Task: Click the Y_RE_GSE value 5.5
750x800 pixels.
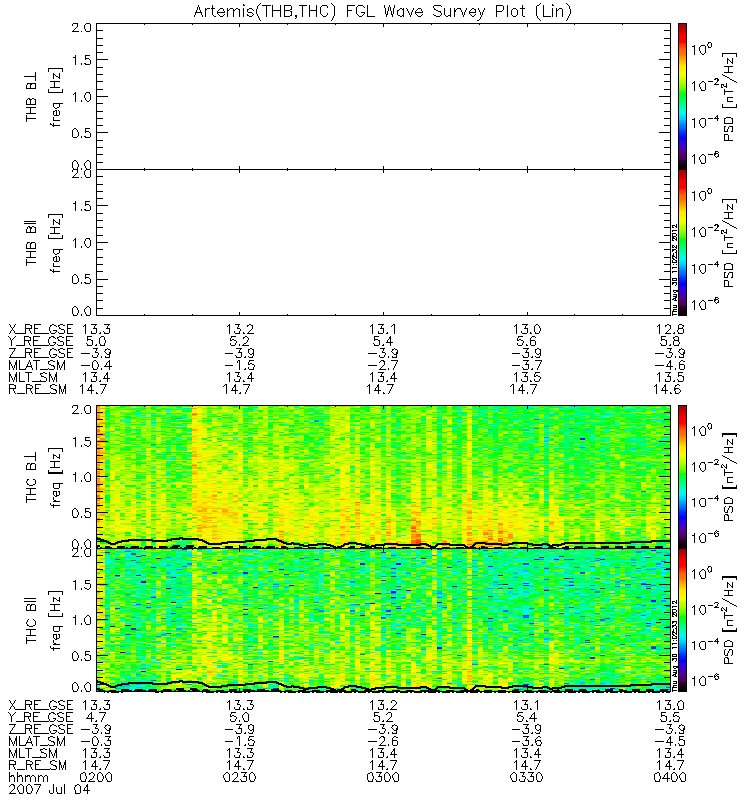Action: click(670, 717)
